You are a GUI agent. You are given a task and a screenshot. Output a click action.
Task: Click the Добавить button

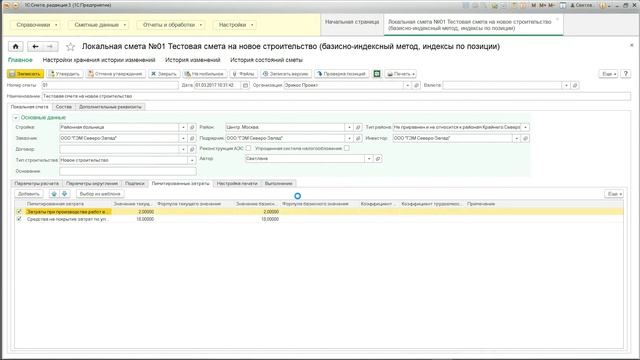point(29,194)
